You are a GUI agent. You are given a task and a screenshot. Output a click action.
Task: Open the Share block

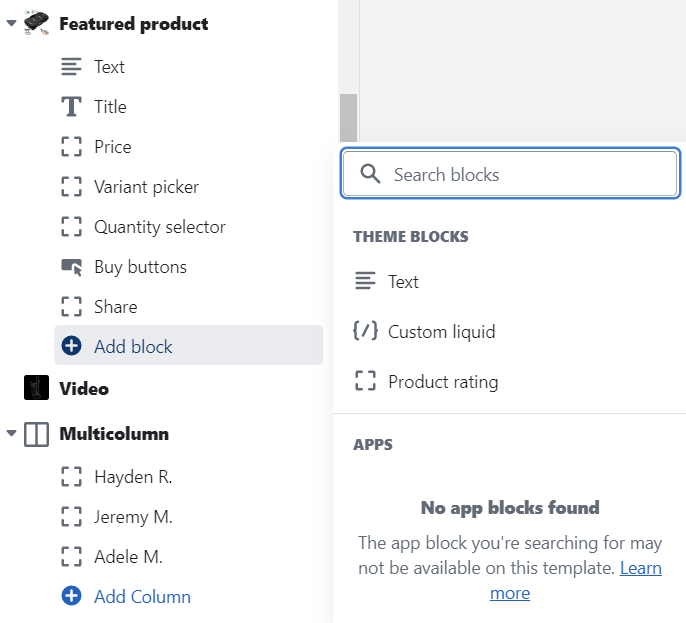tap(115, 307)
